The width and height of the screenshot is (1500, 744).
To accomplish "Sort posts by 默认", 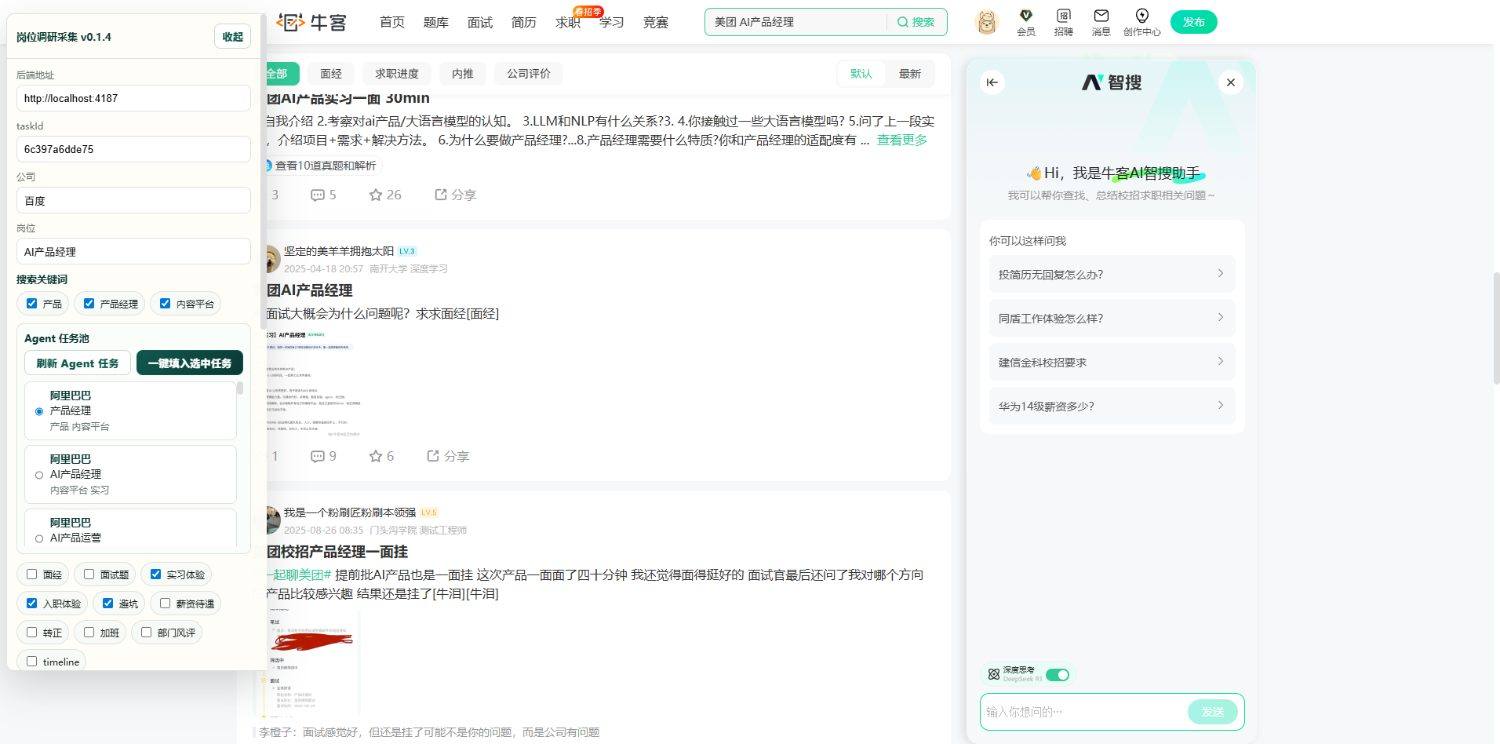I will (862, 74).
